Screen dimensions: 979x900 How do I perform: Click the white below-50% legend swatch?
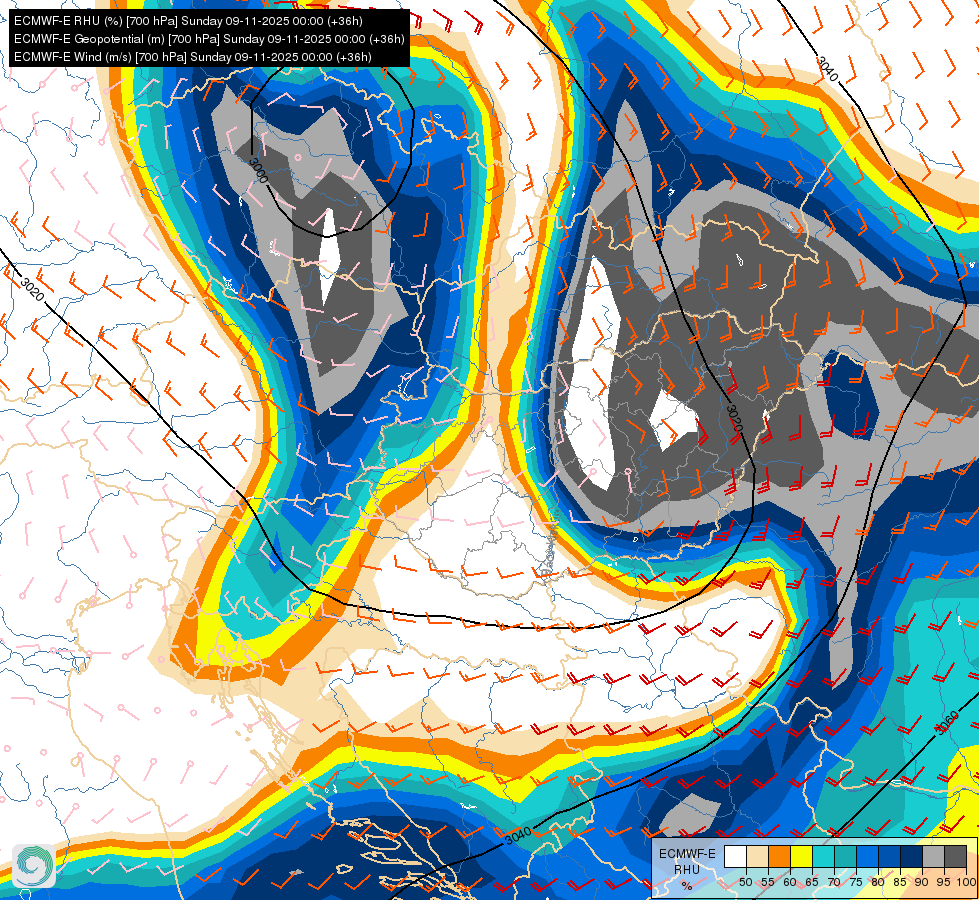(735, 856)
